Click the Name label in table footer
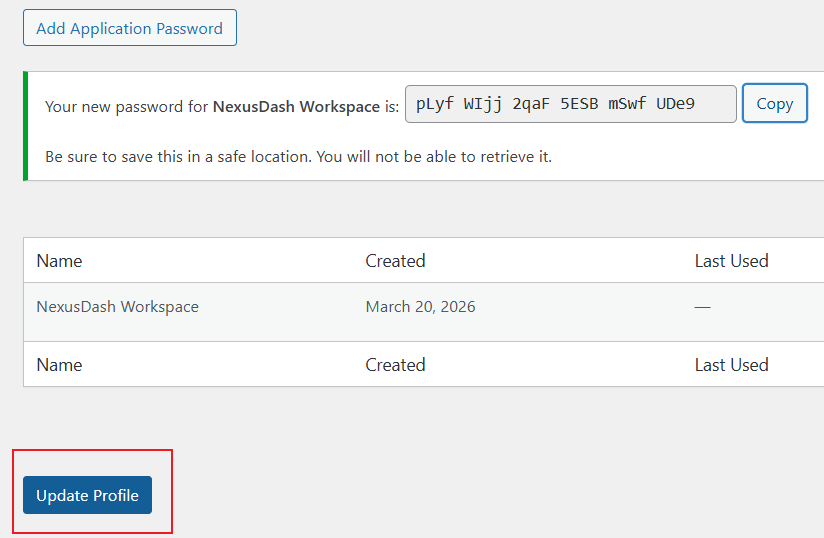The height and width of the screenshot is (538, 824). click(59, 365)
